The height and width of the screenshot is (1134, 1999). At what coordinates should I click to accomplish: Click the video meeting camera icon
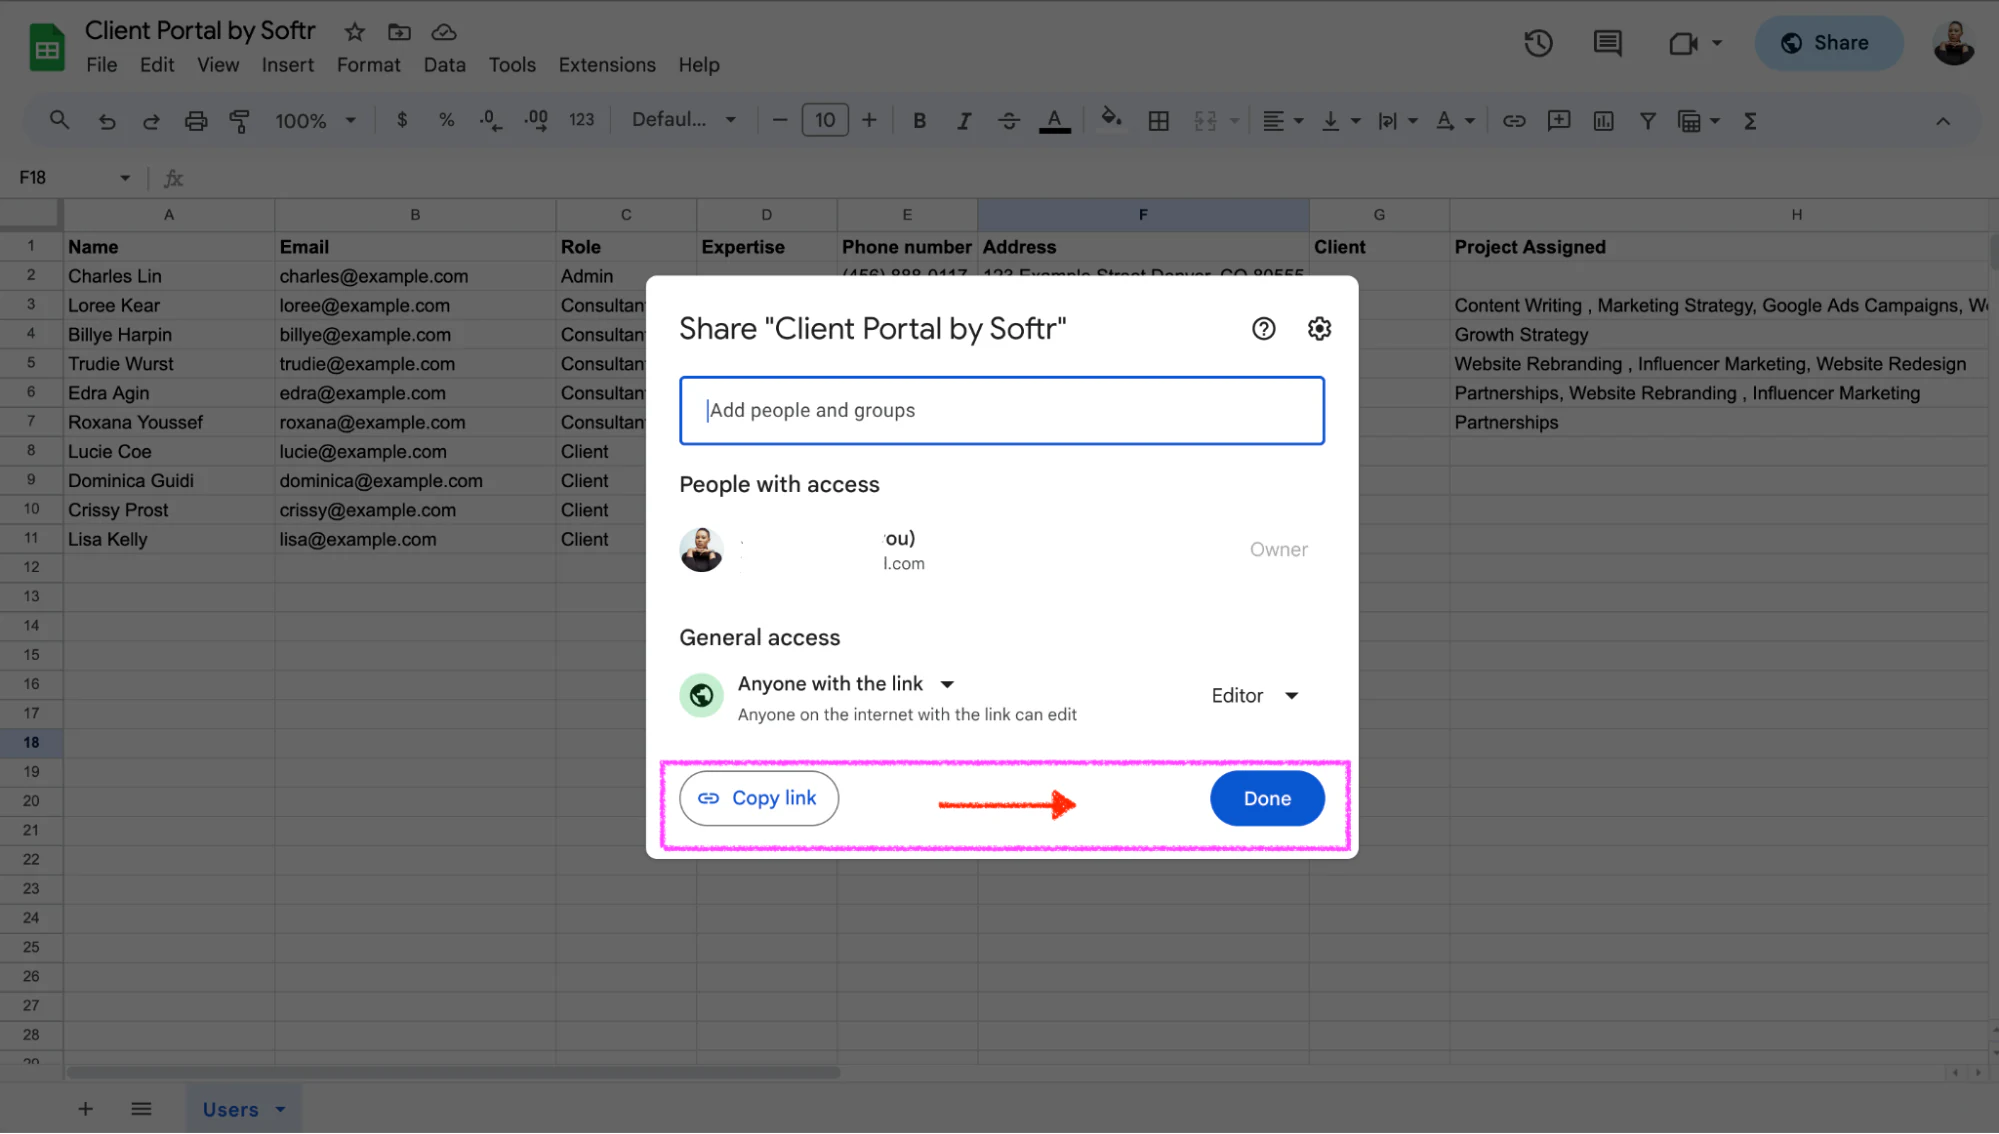(1683, 43)
